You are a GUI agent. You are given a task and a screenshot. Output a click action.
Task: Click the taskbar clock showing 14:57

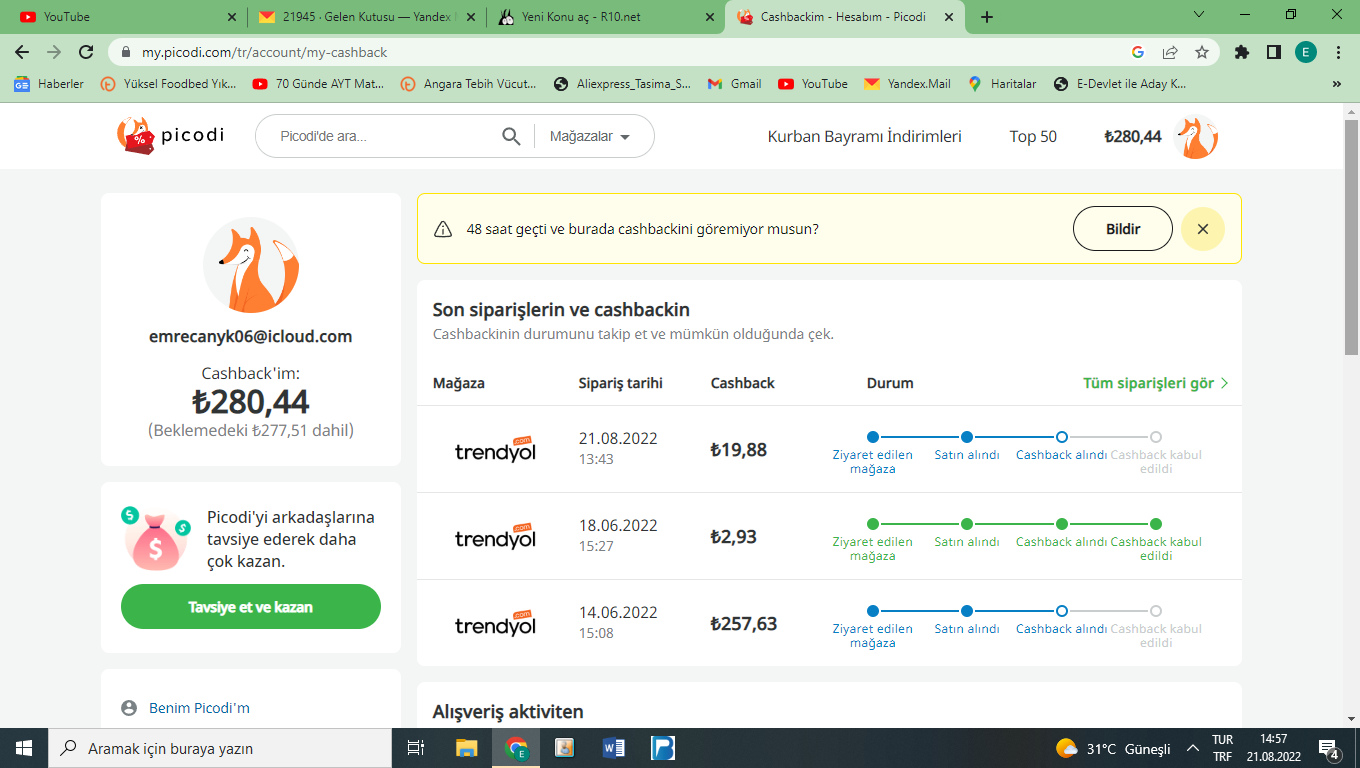[x=1273, y=748]
